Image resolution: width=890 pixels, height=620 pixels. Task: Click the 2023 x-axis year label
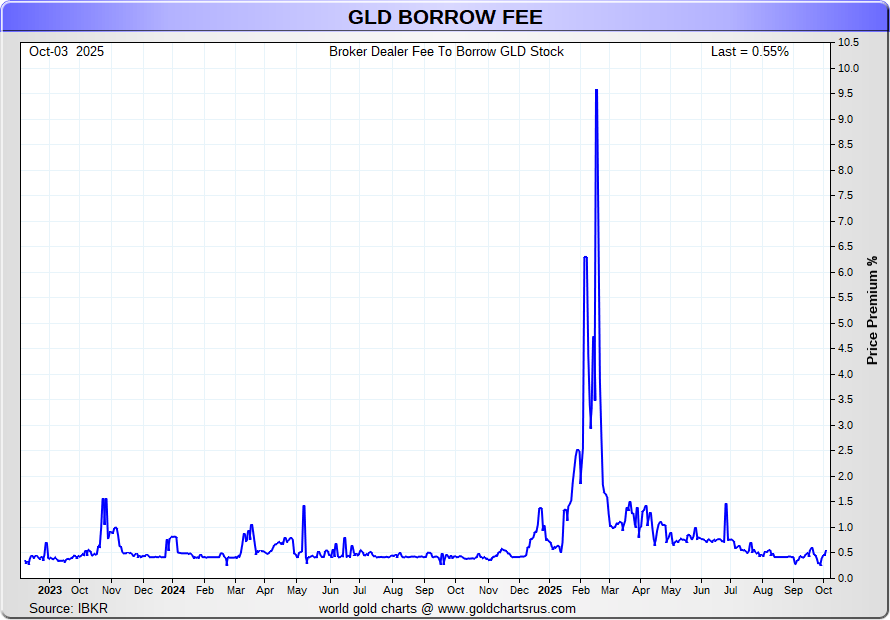tap(49, 590)
